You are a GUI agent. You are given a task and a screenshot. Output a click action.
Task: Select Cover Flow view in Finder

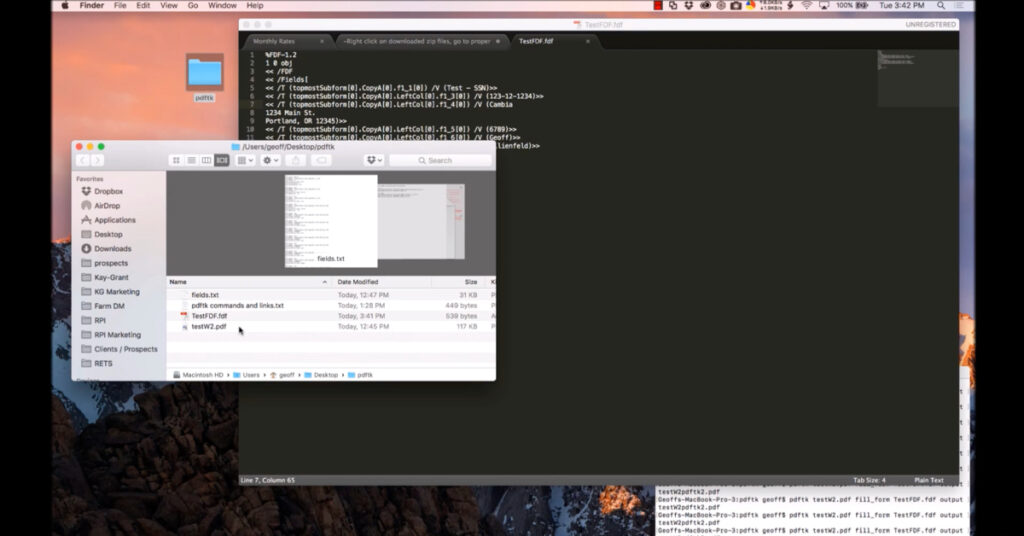[221, 160]
